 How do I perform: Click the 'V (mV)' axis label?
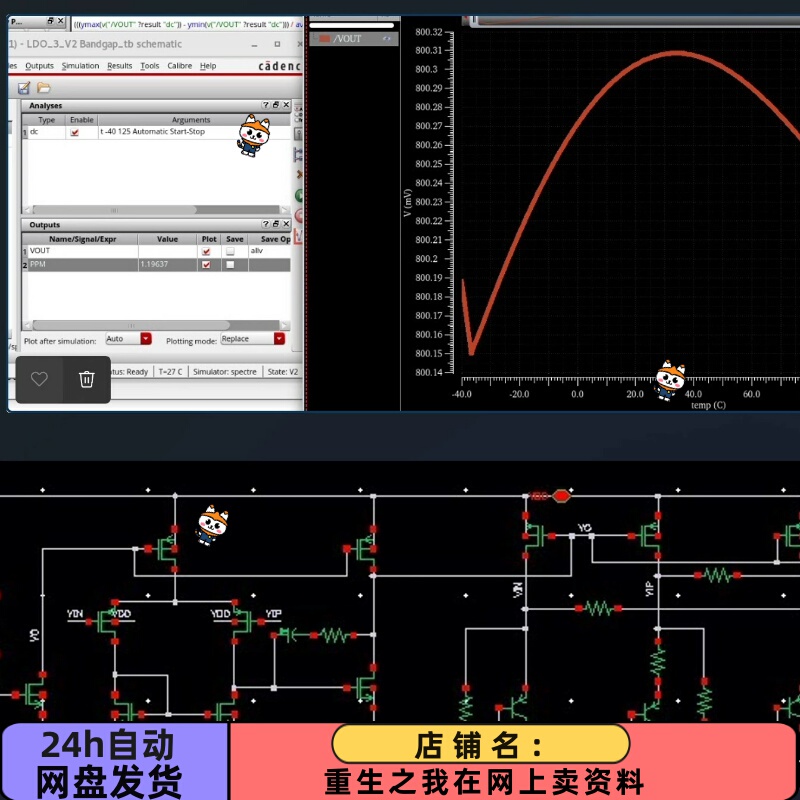pos(407,203)
